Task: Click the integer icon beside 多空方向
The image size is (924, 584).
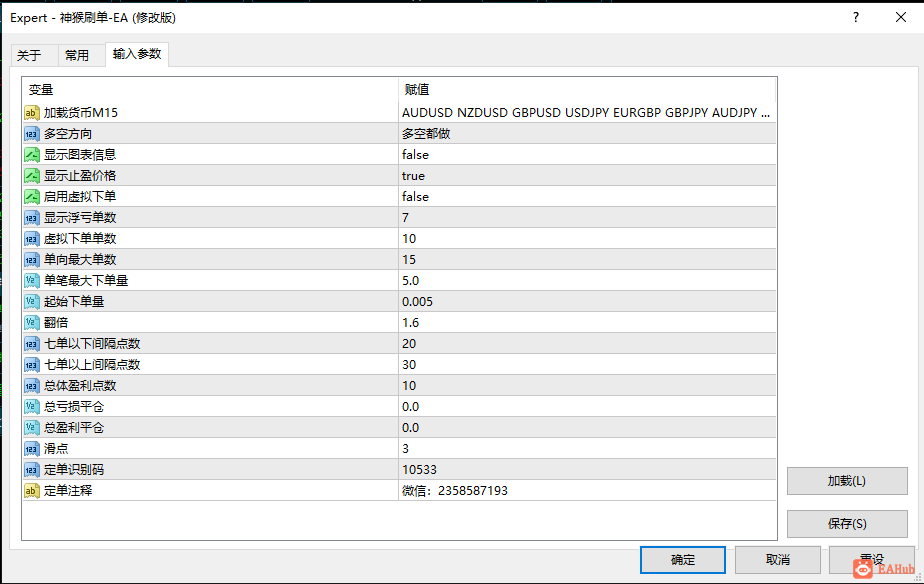Action: 32,134
